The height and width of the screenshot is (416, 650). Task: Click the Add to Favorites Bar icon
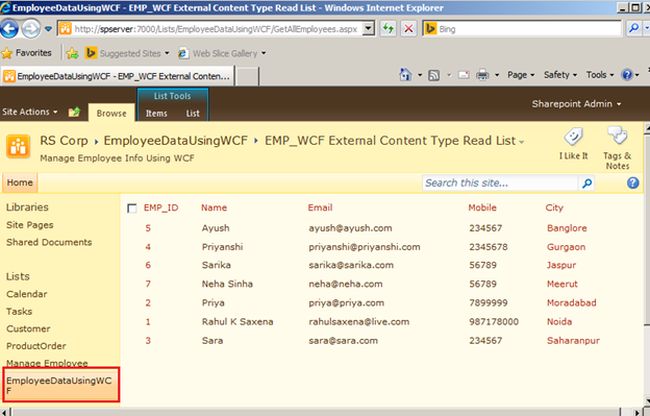click(x=72, y=53)
